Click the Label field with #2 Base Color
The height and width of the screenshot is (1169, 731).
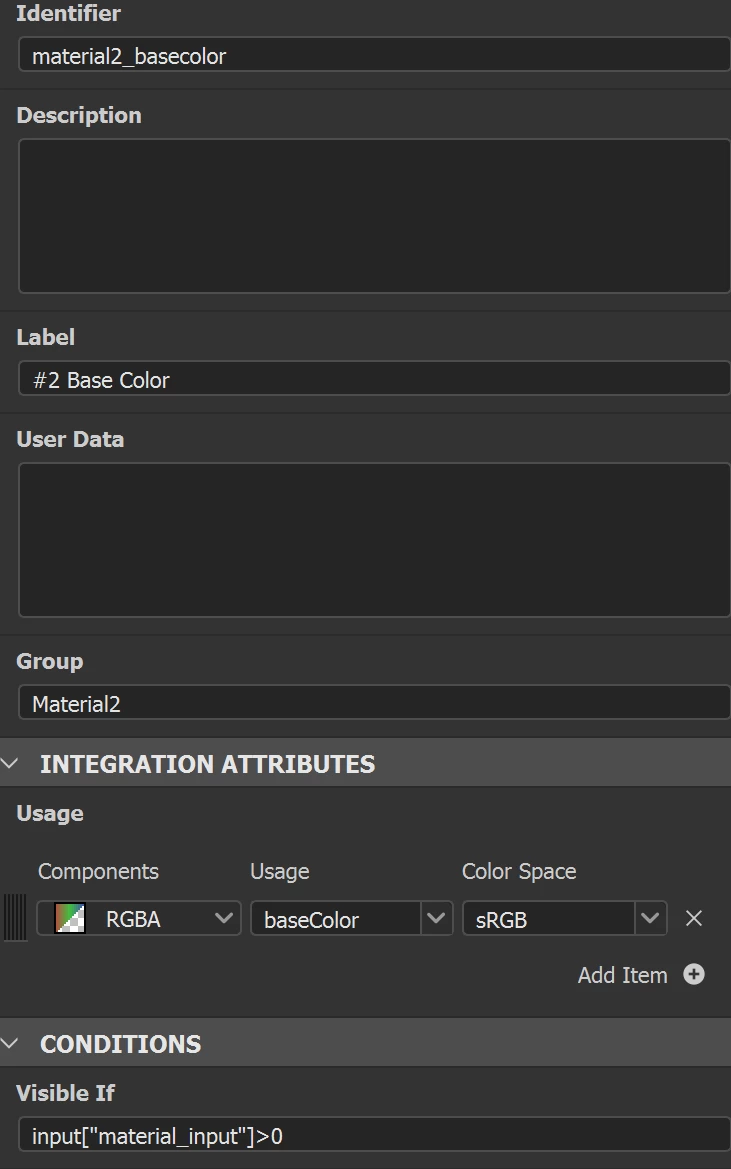coord(374,380)
